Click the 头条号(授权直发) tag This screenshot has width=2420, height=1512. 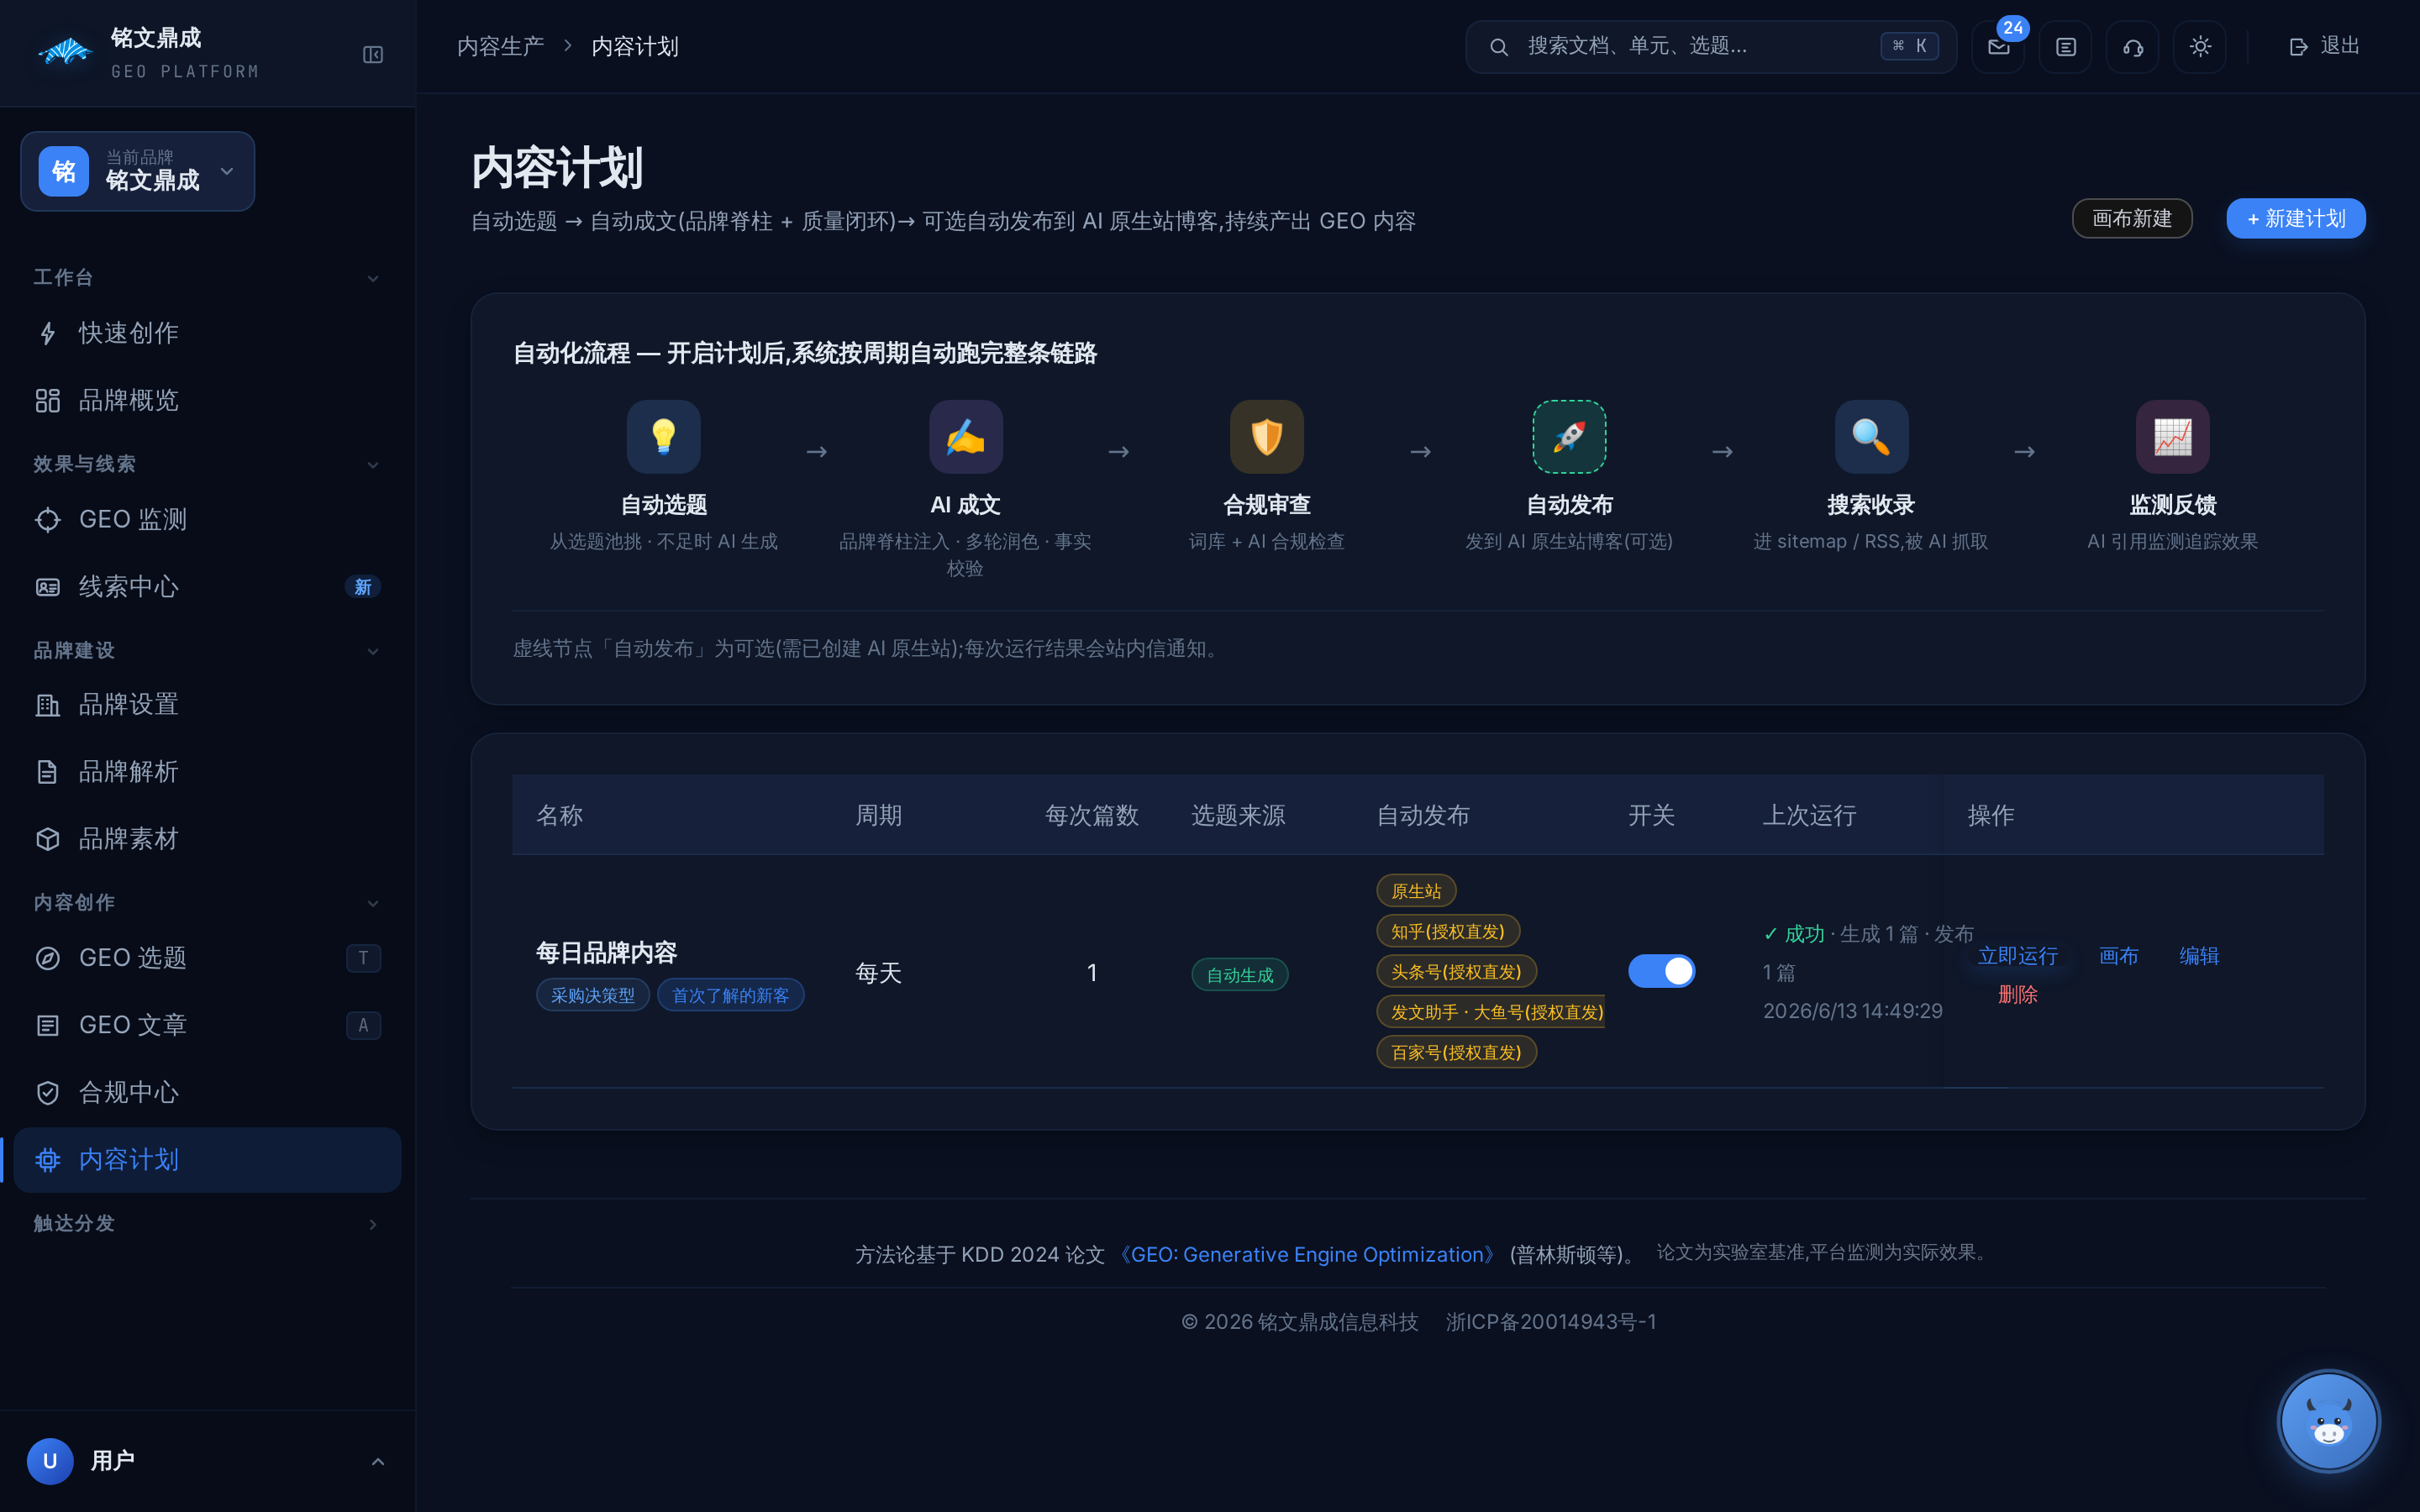pos(1456,971)
